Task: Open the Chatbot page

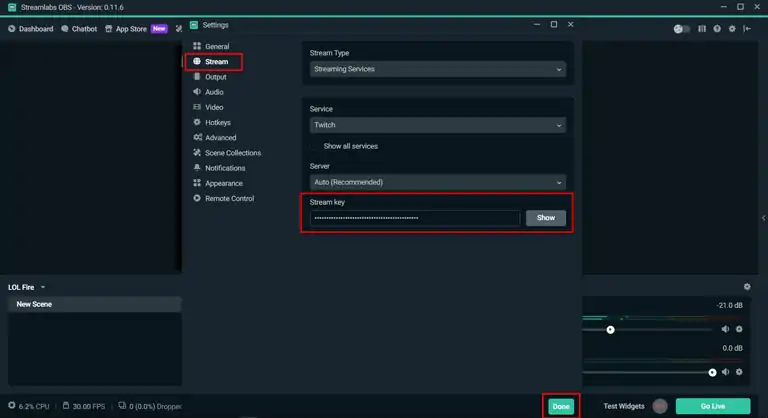Action: (x=79, y=29)
